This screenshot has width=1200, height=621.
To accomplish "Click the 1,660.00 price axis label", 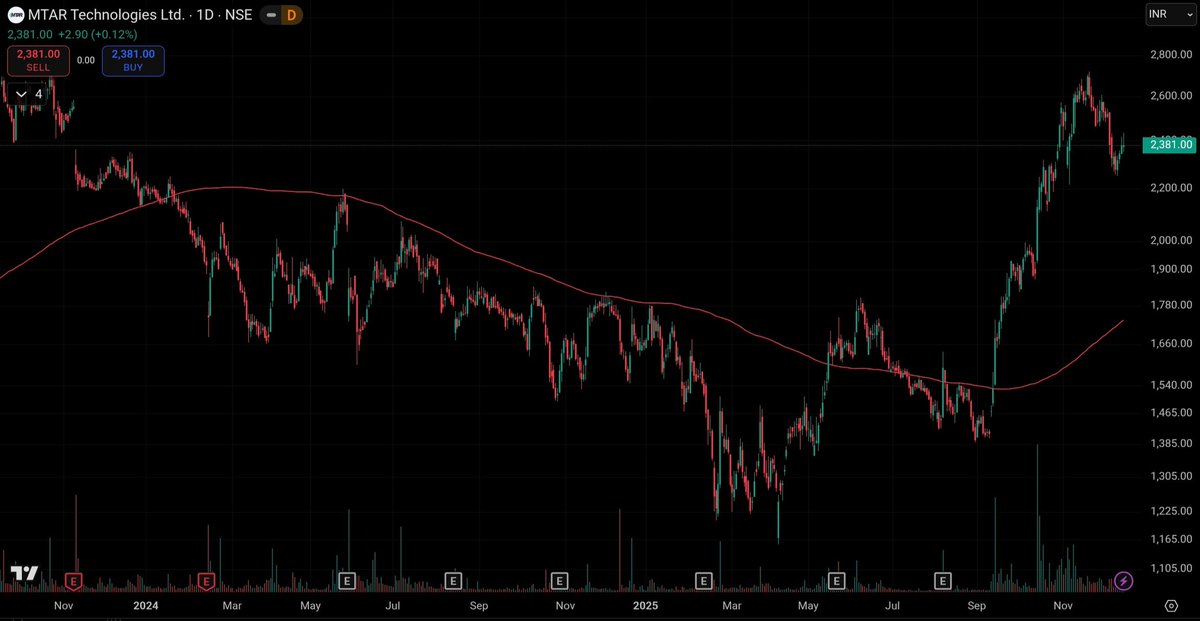I will tap(1171, 344).
